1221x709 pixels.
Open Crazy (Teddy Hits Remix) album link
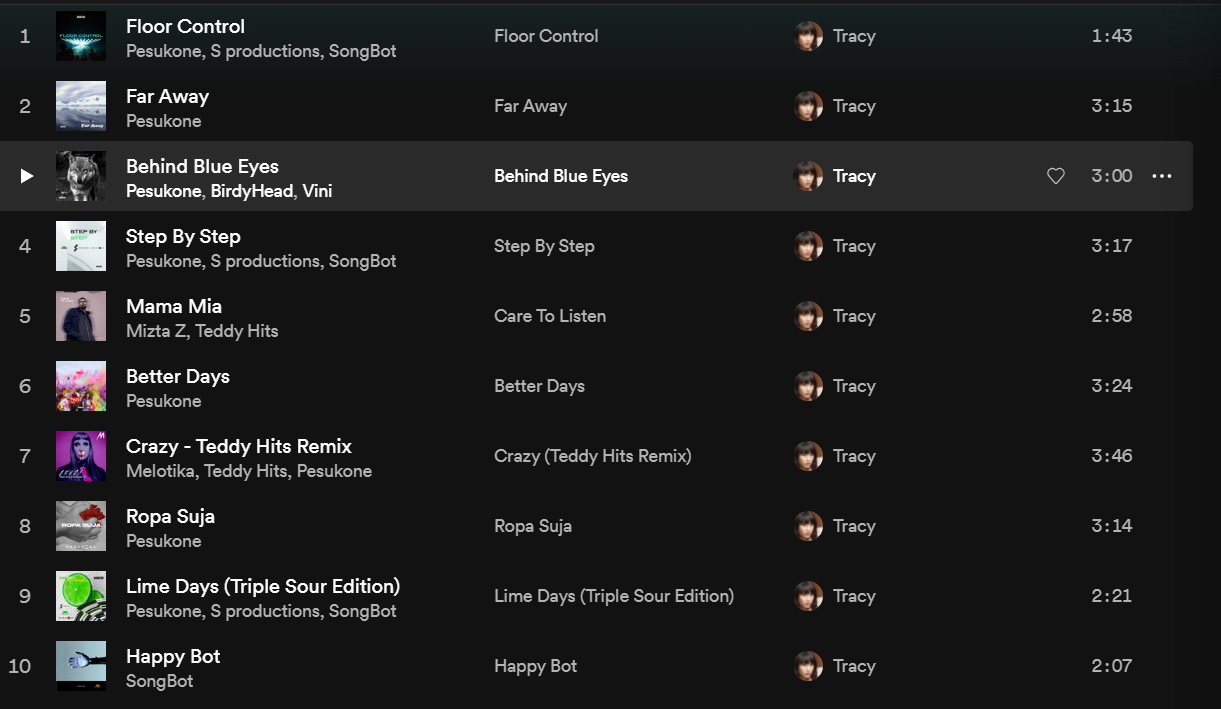click(593, 456)
